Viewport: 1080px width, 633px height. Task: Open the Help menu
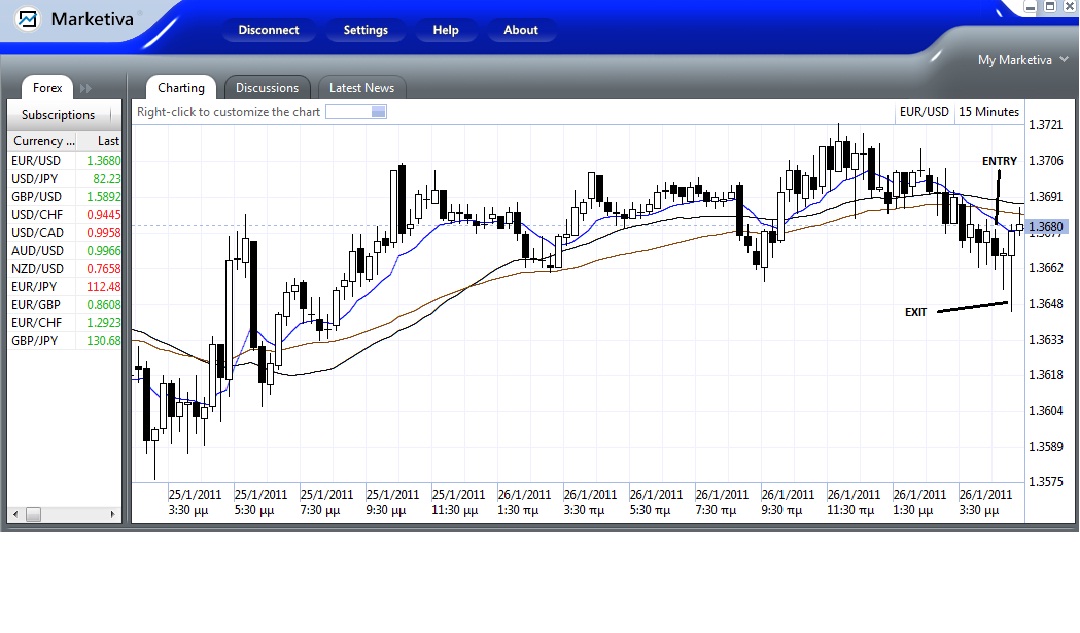[x=446, y=30]
